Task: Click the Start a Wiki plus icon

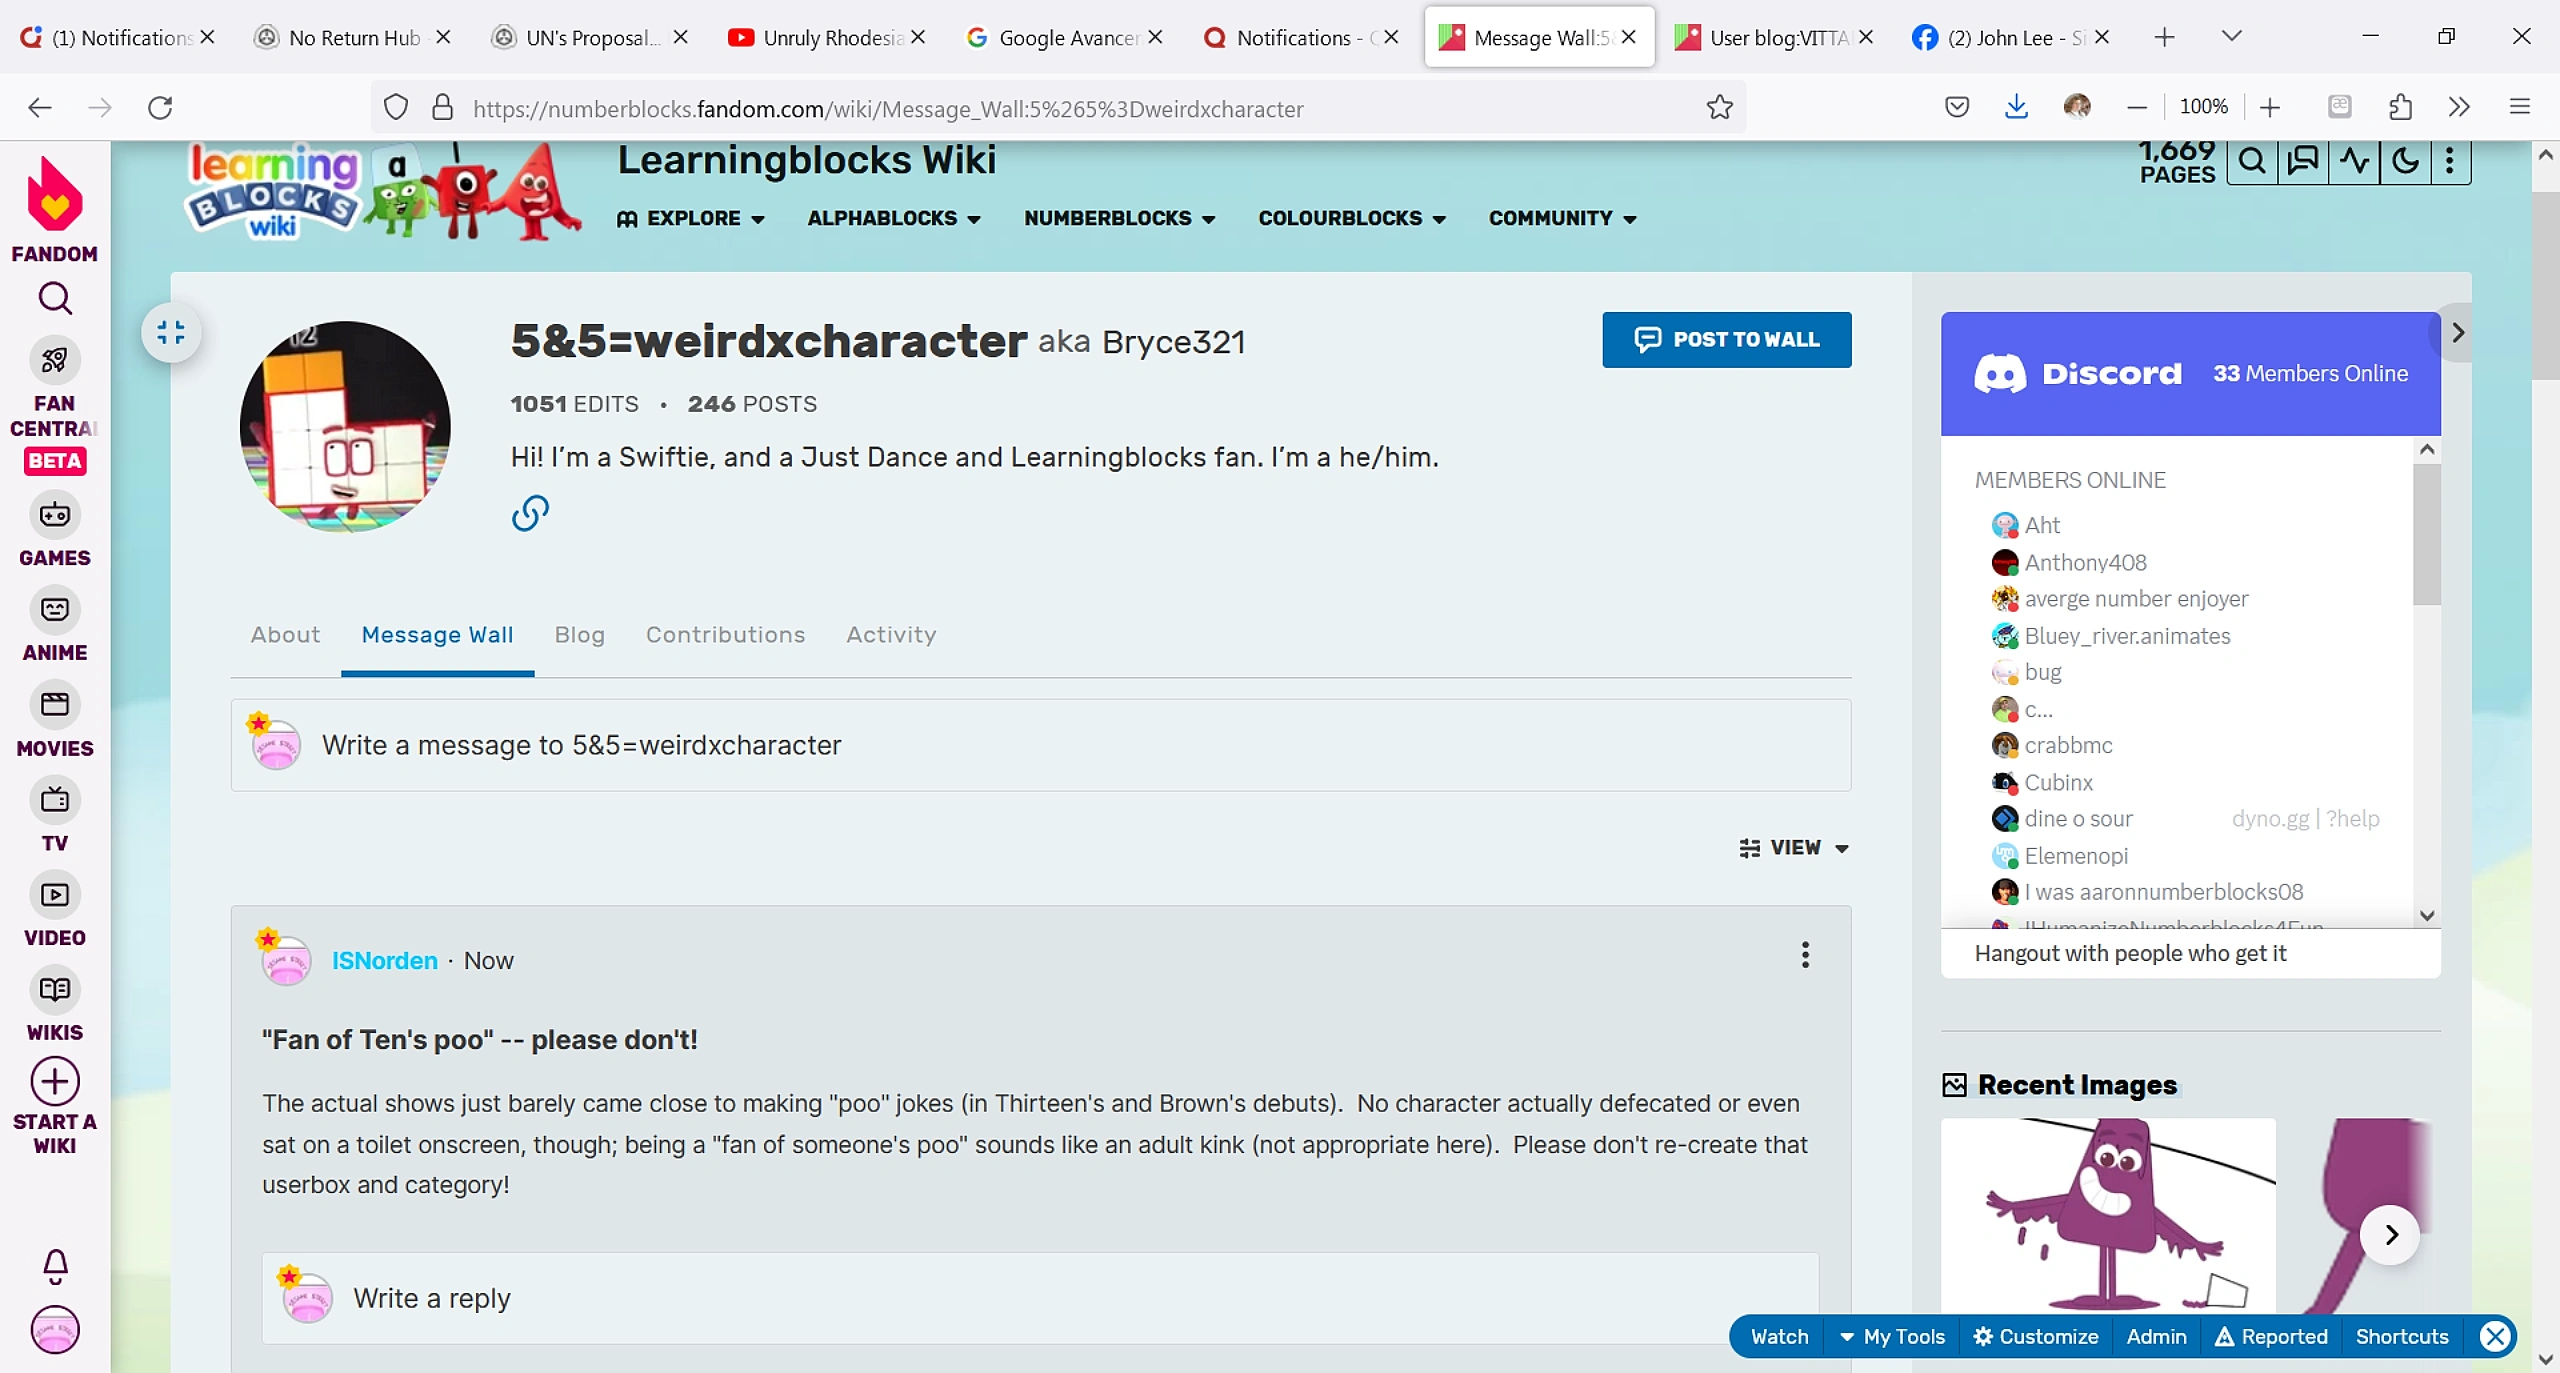Action: pyautogui.click(x=53, y=1081)
